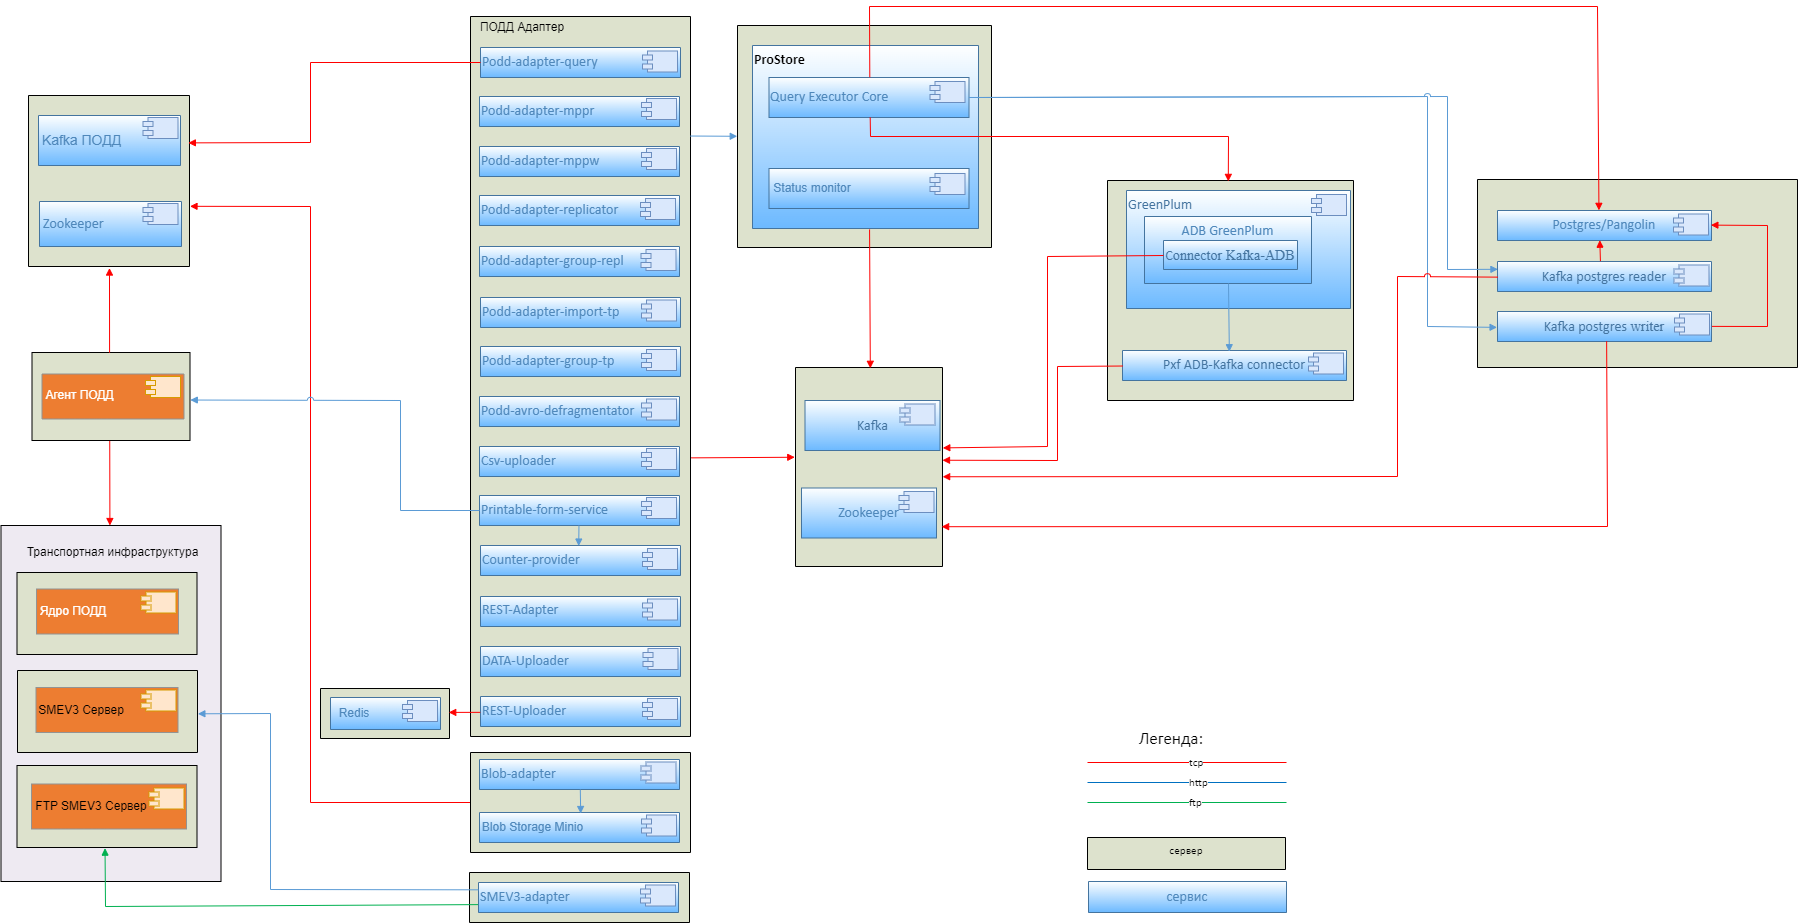Screen dimensions: 1798x923
Task: Click the beige сервер legend swatch
Action: point(1186,853)
